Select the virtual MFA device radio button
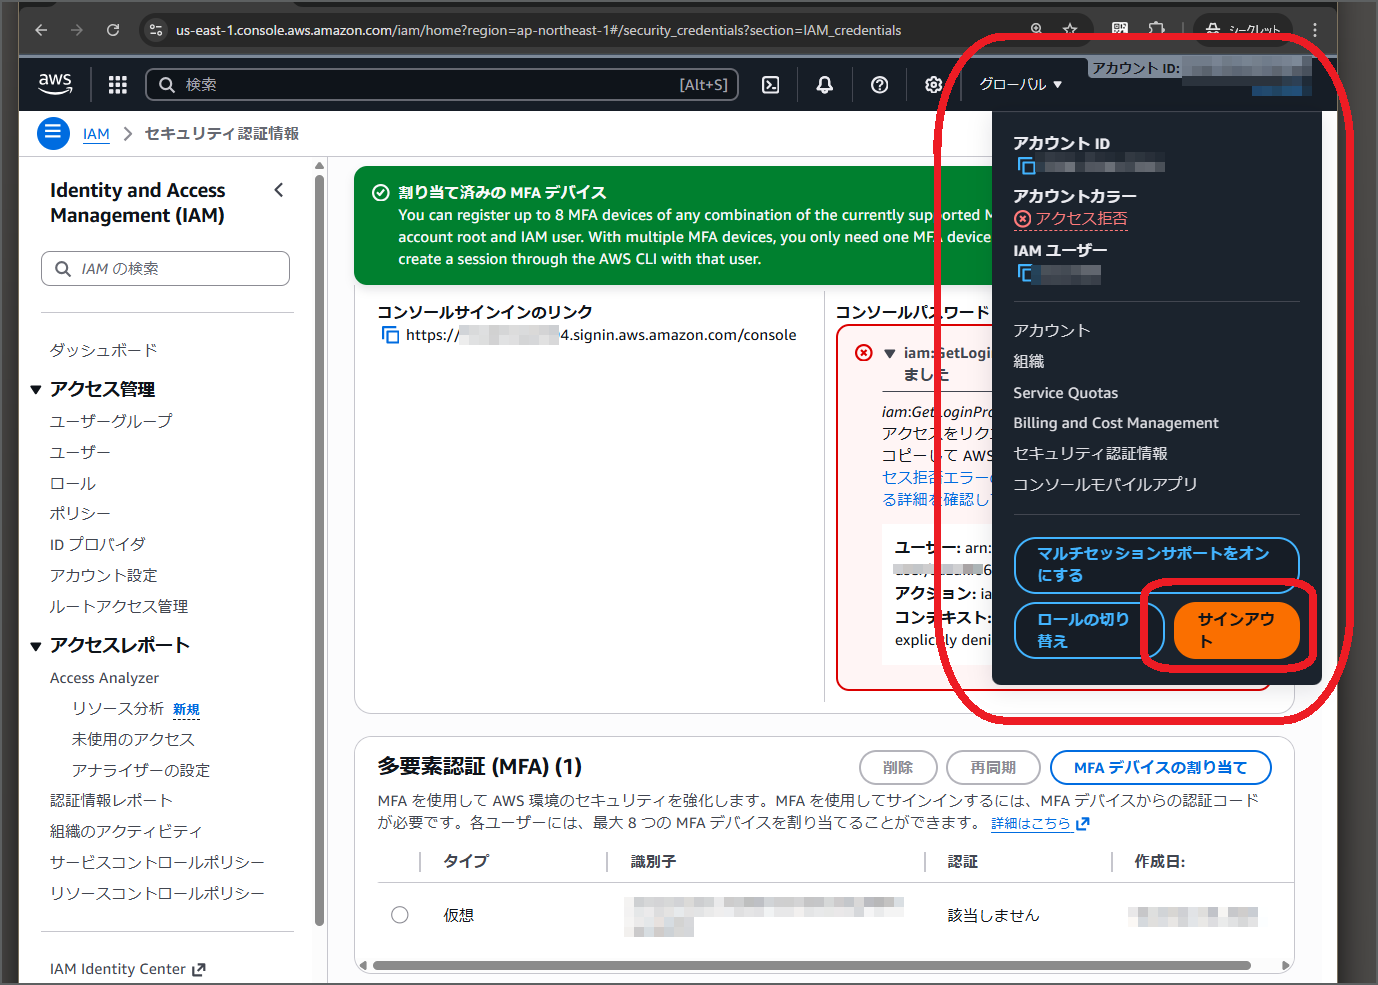The width and height of the screenshot is (1378, 985). pos(400,915)
